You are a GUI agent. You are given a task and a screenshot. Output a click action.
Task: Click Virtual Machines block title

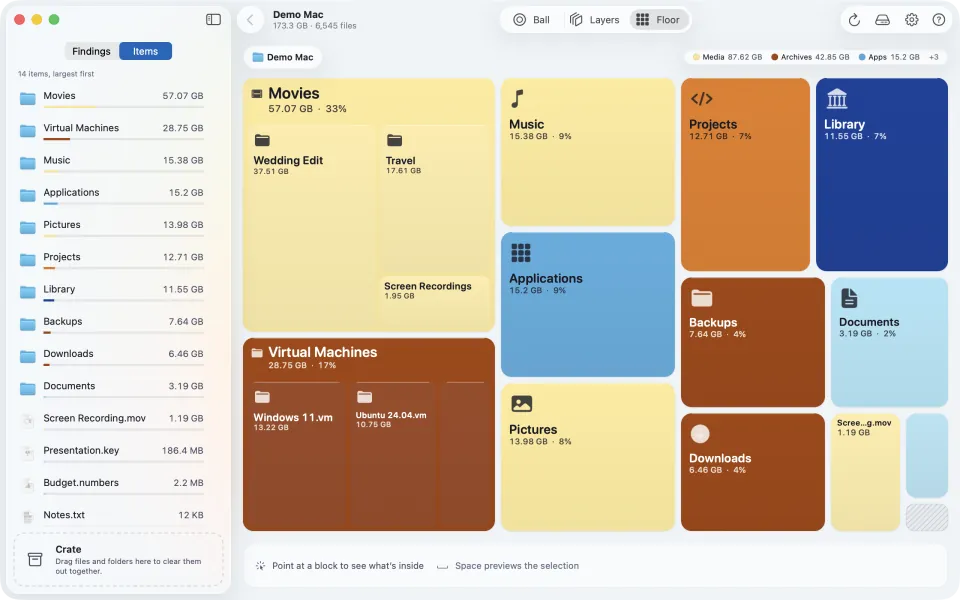click(323, 352)
